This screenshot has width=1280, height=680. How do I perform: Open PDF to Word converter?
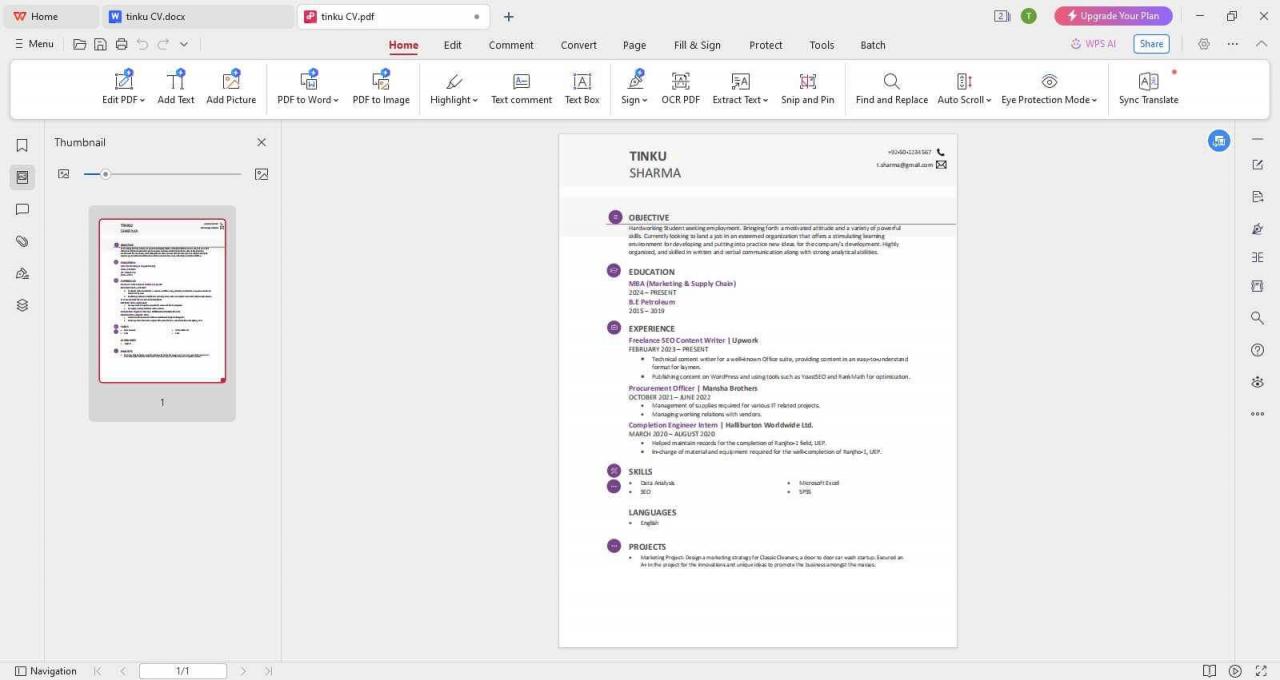(308, 88)
